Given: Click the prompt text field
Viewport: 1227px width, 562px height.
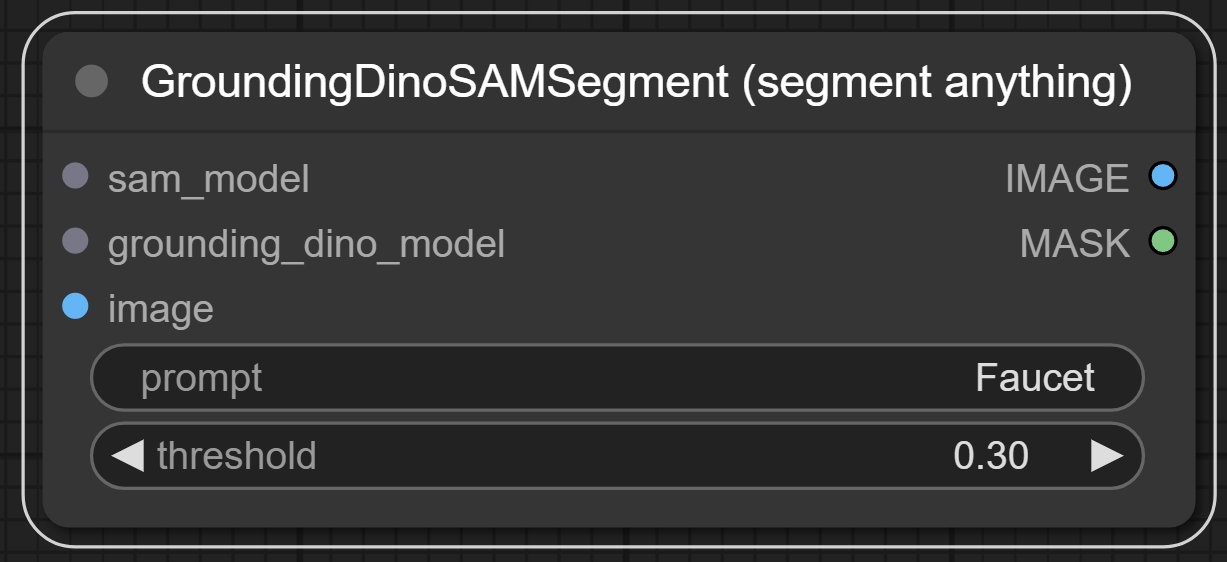Looking at the screenshot, I should coord(616,378).
